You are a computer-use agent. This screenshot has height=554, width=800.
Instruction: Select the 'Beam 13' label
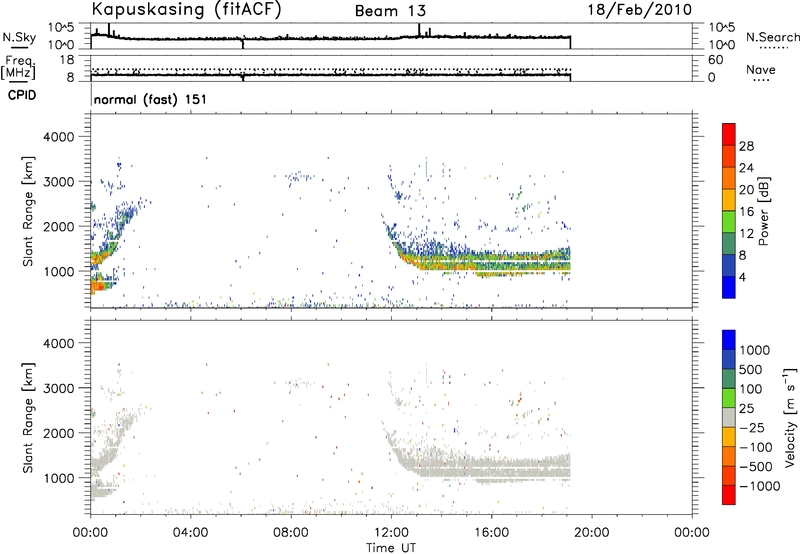390,11
